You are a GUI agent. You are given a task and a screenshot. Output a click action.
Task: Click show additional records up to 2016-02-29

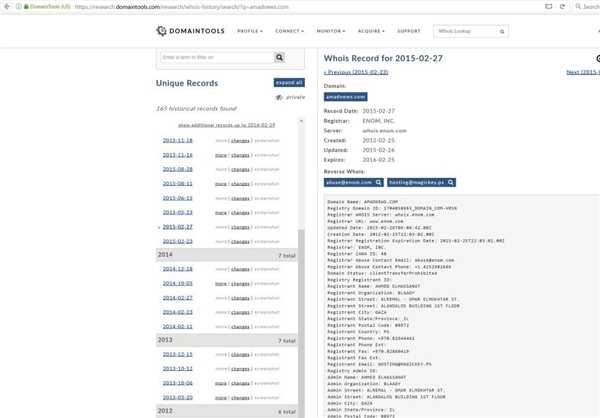click(227, 125)
